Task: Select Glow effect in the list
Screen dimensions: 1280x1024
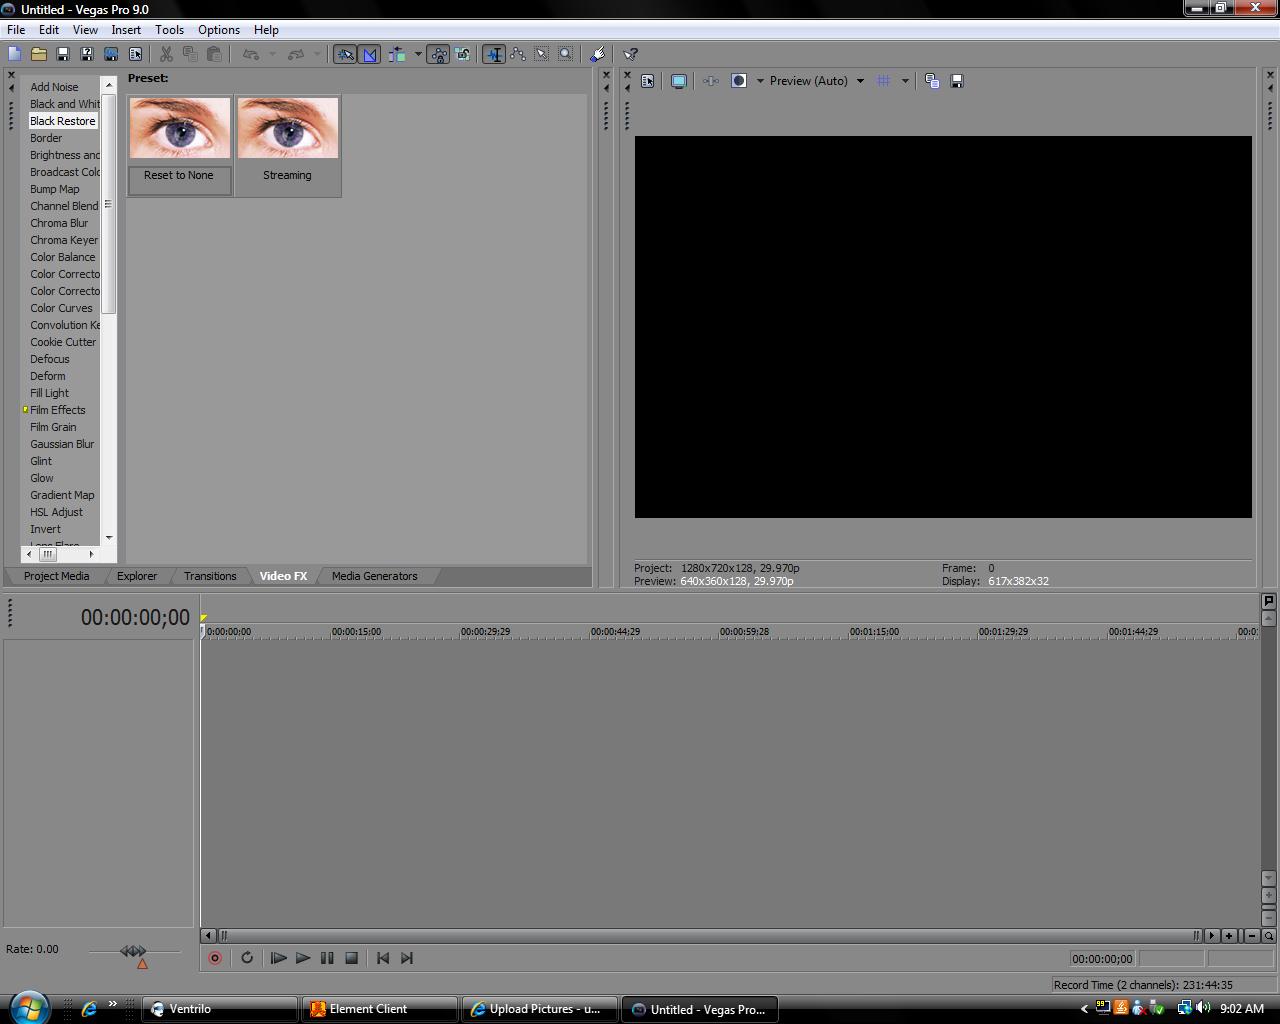Action: pyautogui.click(x=42, y=478)
